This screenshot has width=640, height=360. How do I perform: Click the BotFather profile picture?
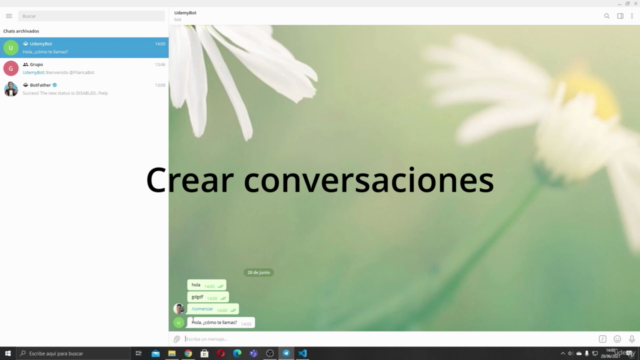[11, 89]
